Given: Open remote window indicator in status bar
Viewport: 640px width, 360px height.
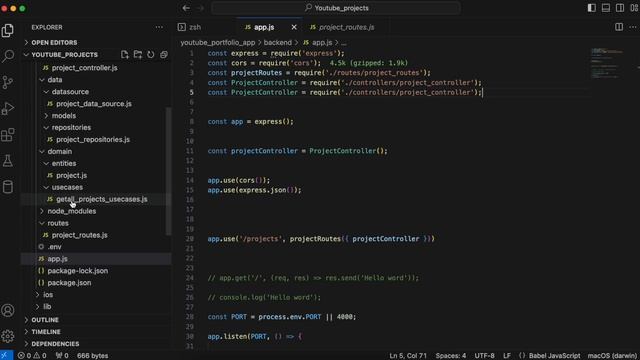Looking at the screenshot, I should coord(6,356).
